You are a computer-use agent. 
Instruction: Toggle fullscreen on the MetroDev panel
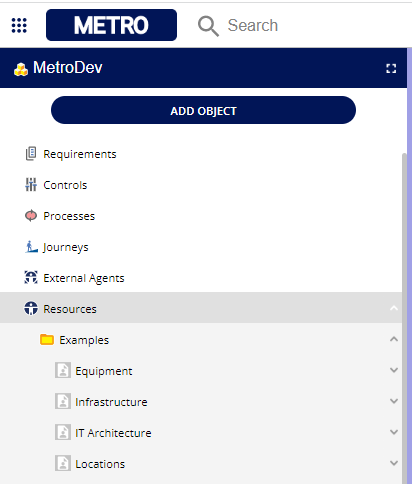coord(391,69)
